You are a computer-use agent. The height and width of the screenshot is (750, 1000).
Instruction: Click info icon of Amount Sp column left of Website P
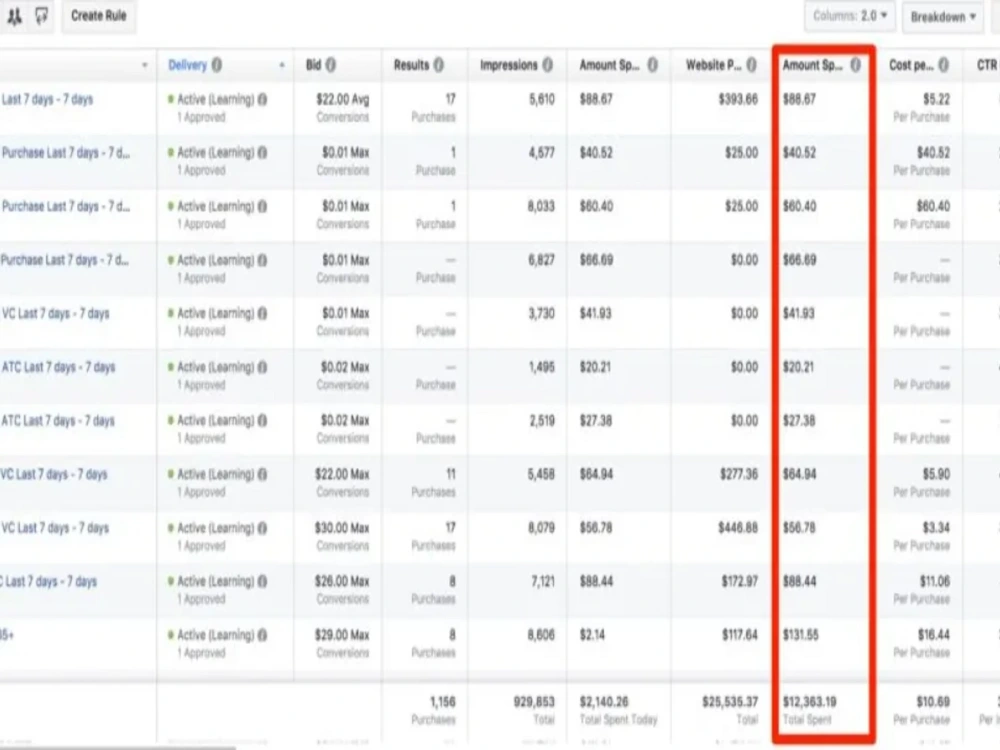pos(652,65)
